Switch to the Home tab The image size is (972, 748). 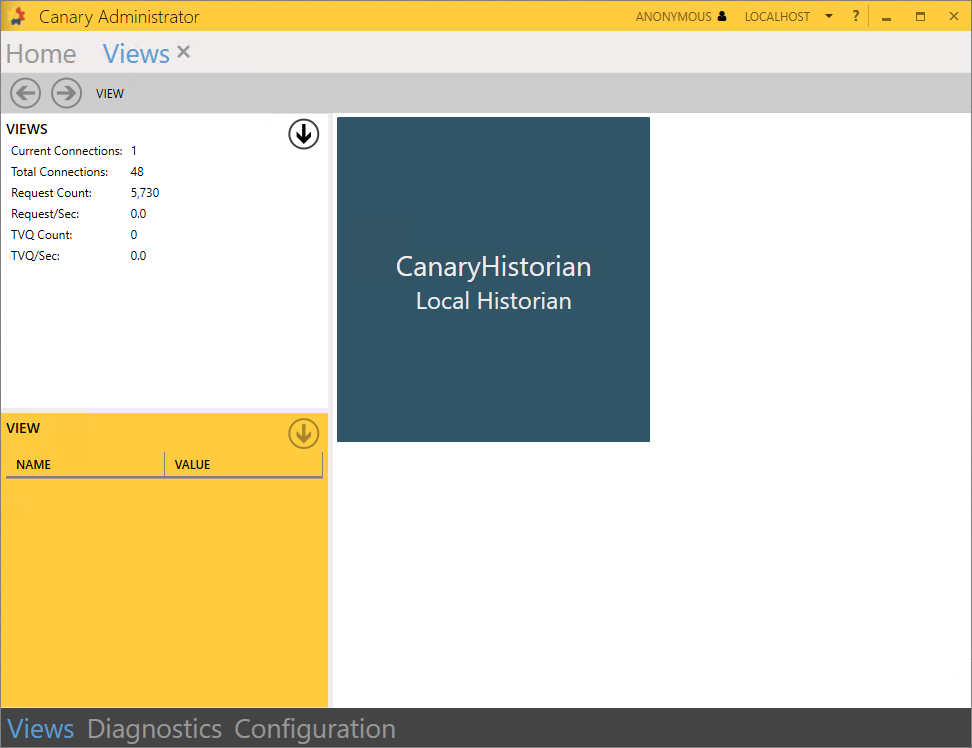[41, 54]
